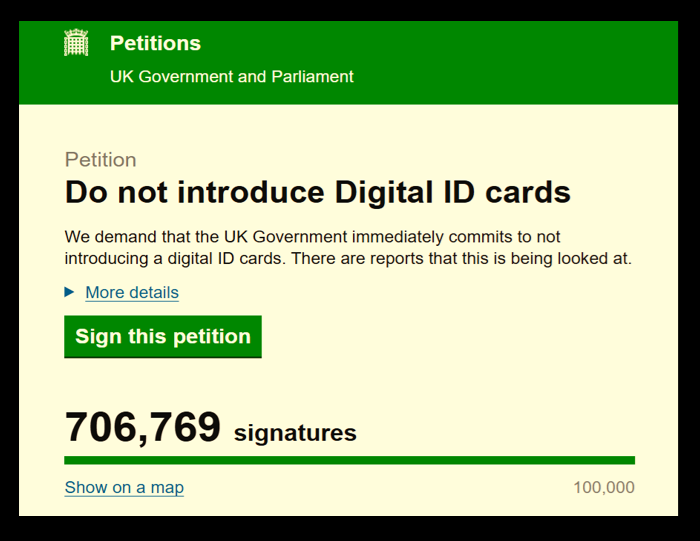Click the word signatures beside the count
This screenshot has height=541, width=700.
tap(295, 433)
